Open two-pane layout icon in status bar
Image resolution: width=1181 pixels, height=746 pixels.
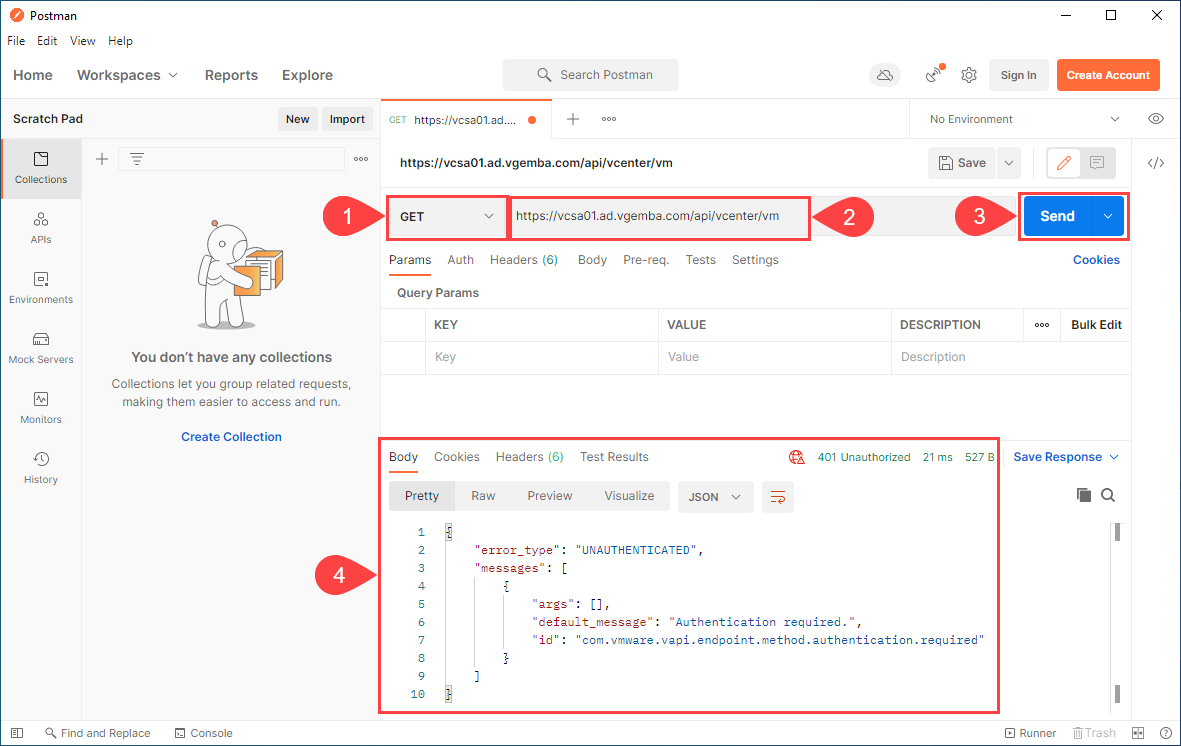tap(1137, 732)
